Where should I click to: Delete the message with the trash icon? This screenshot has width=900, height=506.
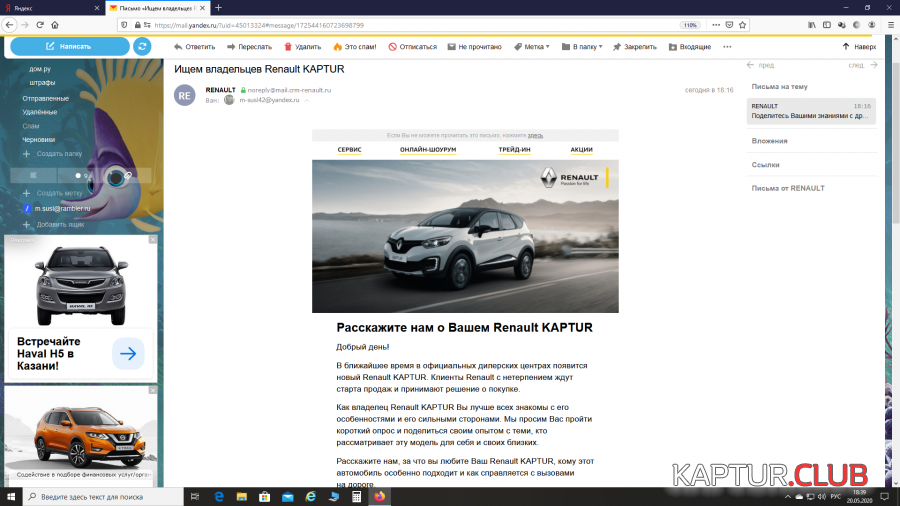click(x=302, y=46)
